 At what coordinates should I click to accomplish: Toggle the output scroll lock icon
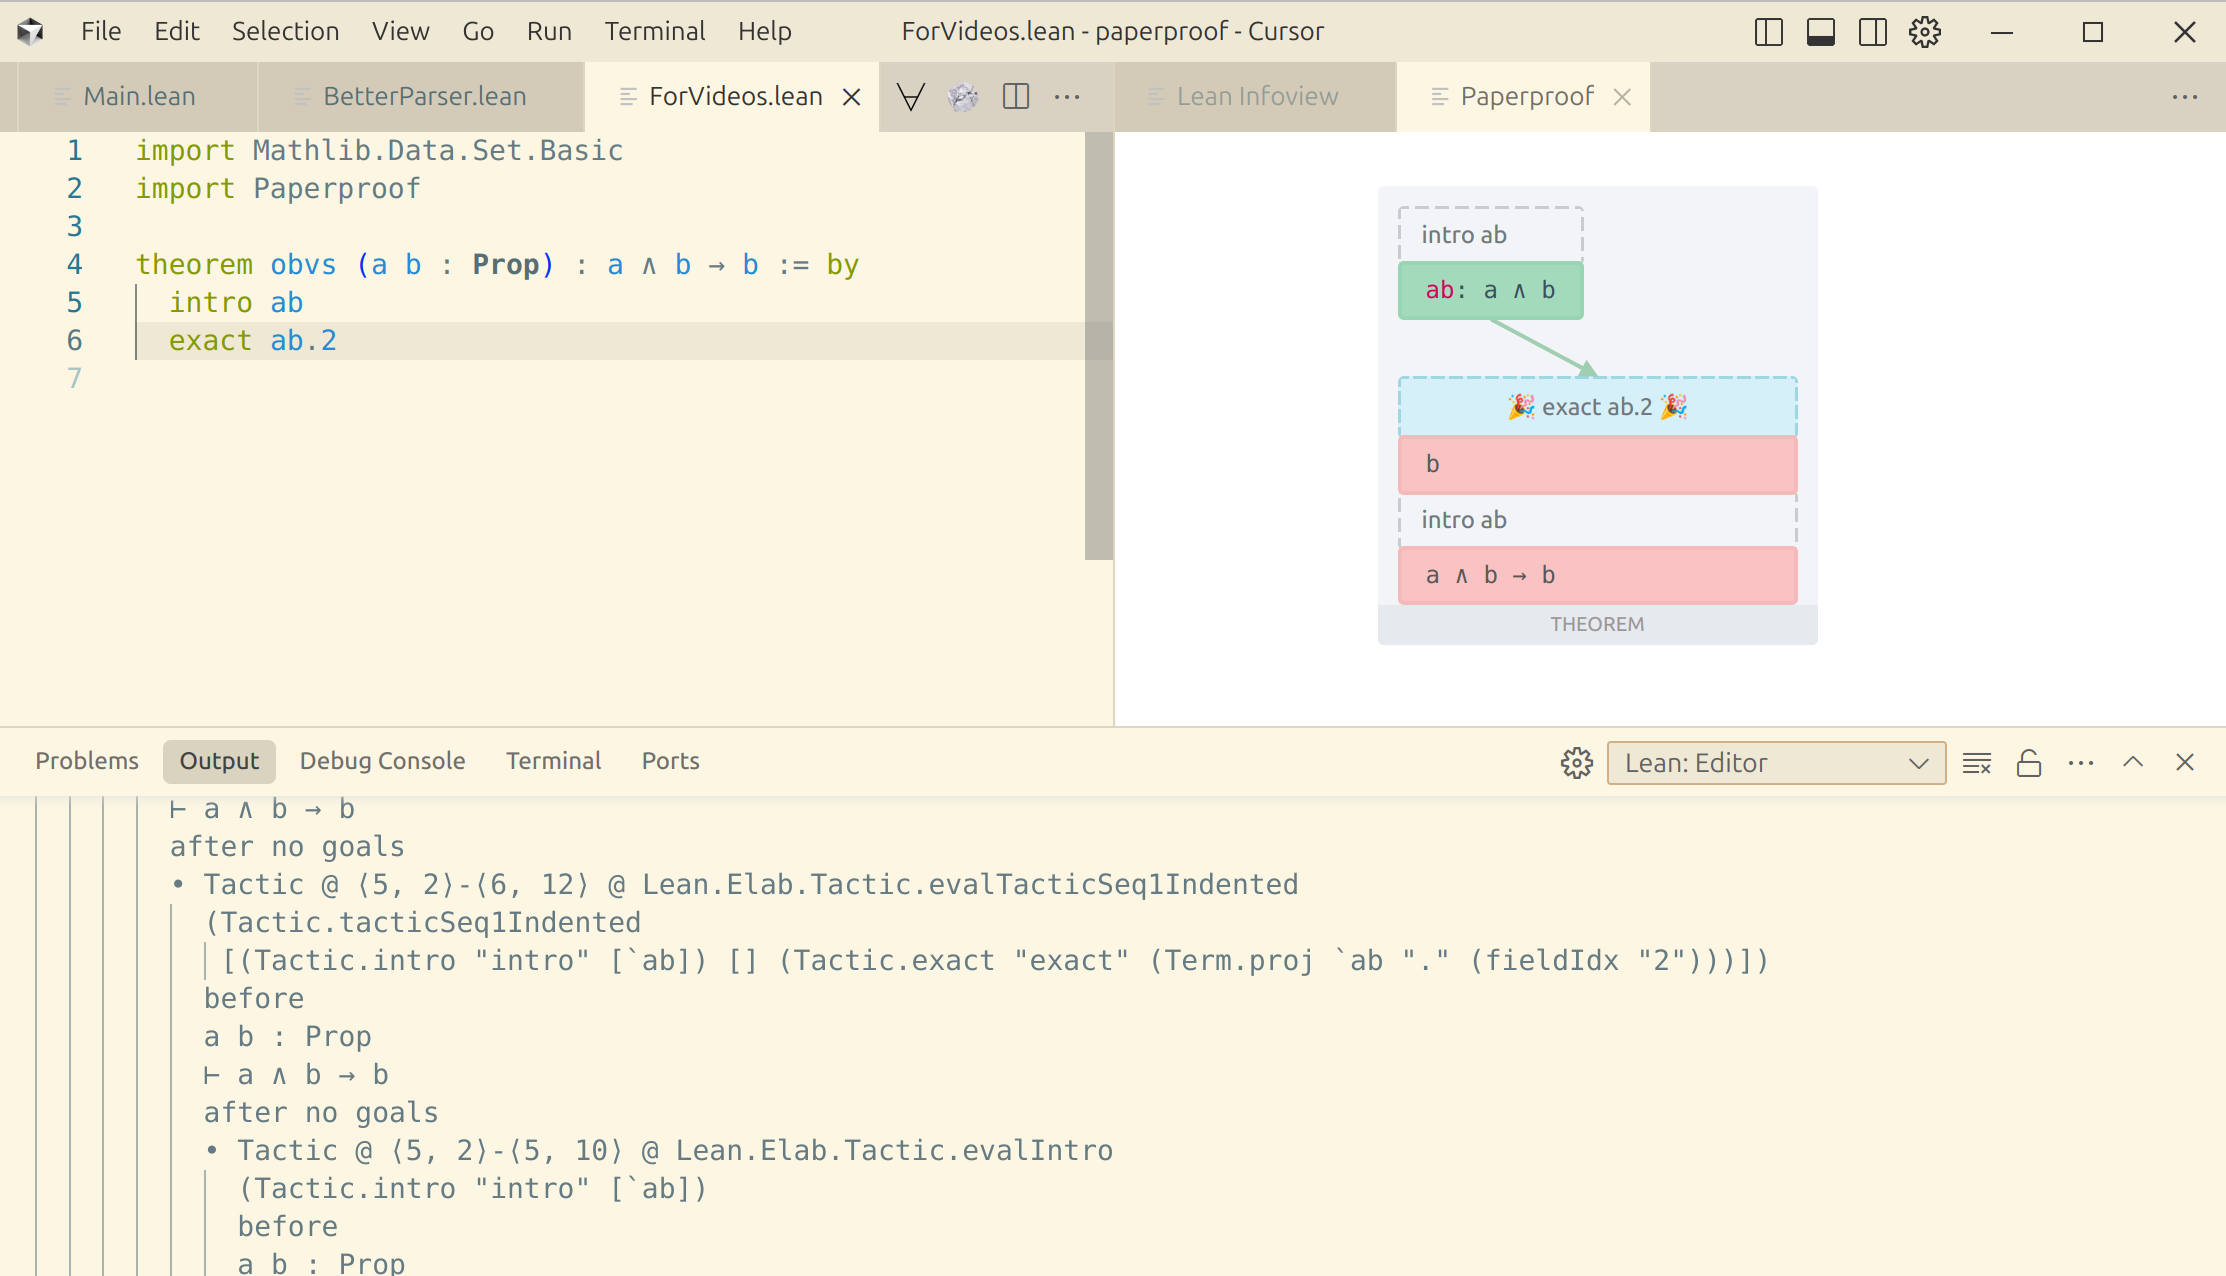point(2029,763)
